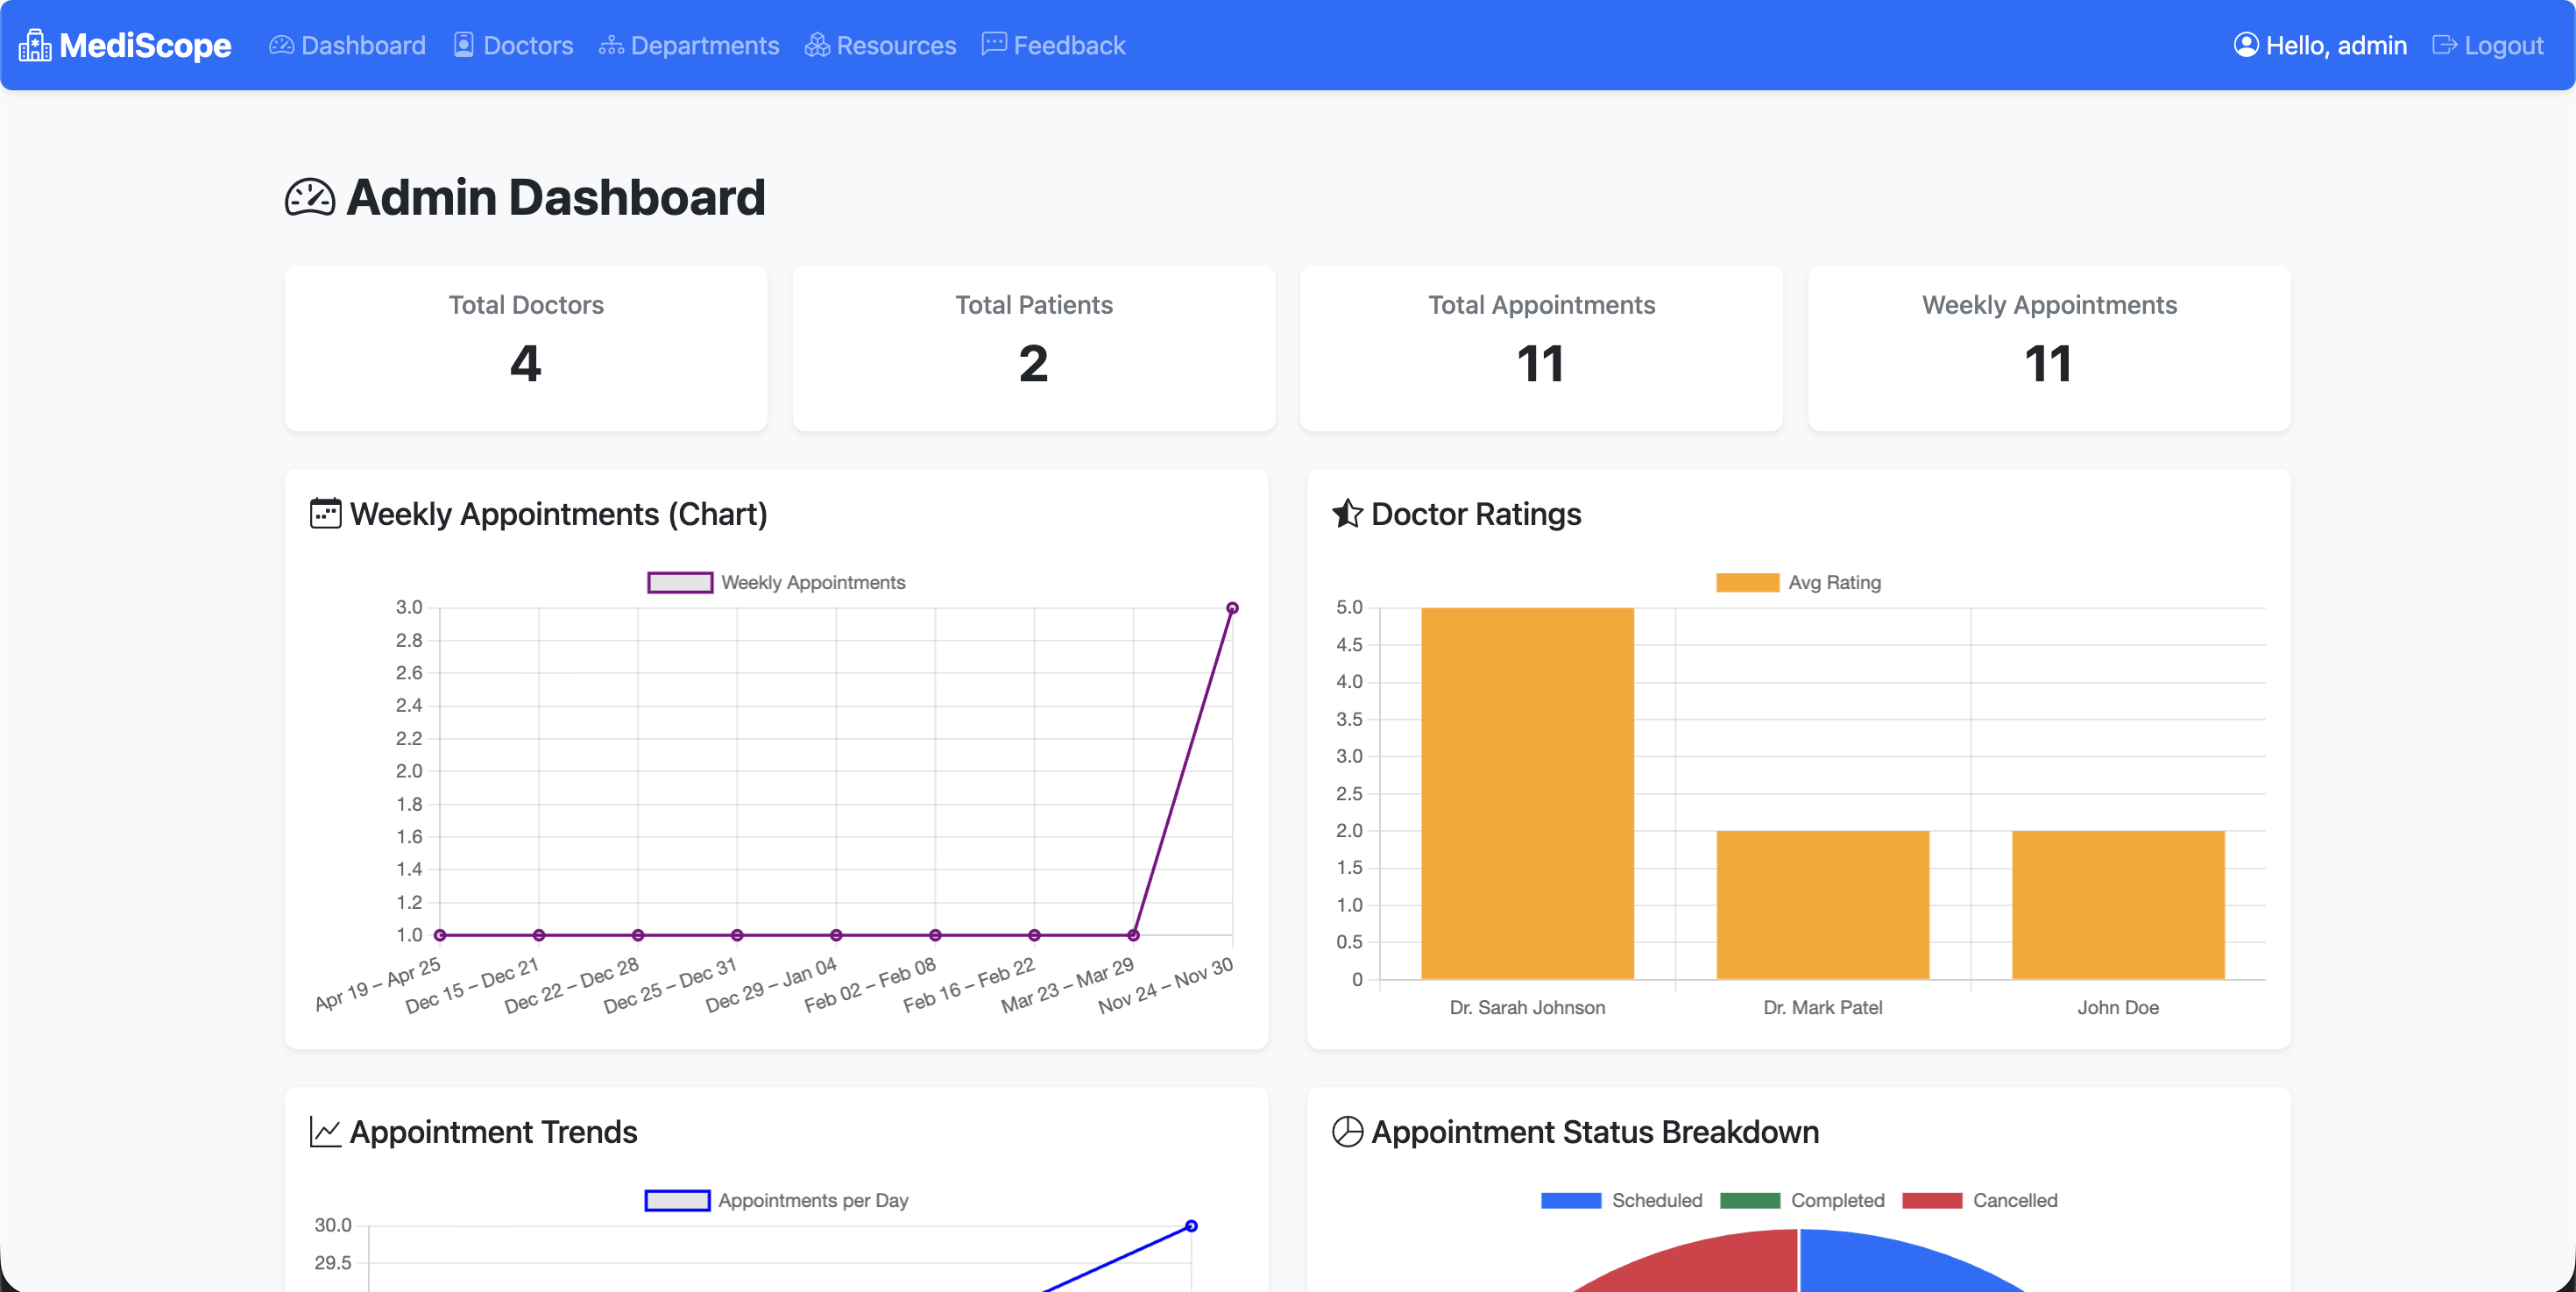Toggle the Weekly Appointments legend series
The image size is (2576, 1292).
click(x=680, y=582)
